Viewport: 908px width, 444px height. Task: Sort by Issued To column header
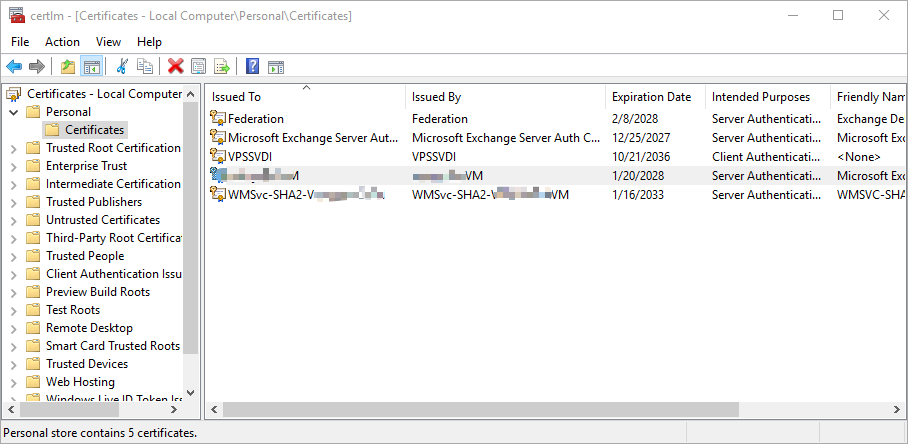306,97
